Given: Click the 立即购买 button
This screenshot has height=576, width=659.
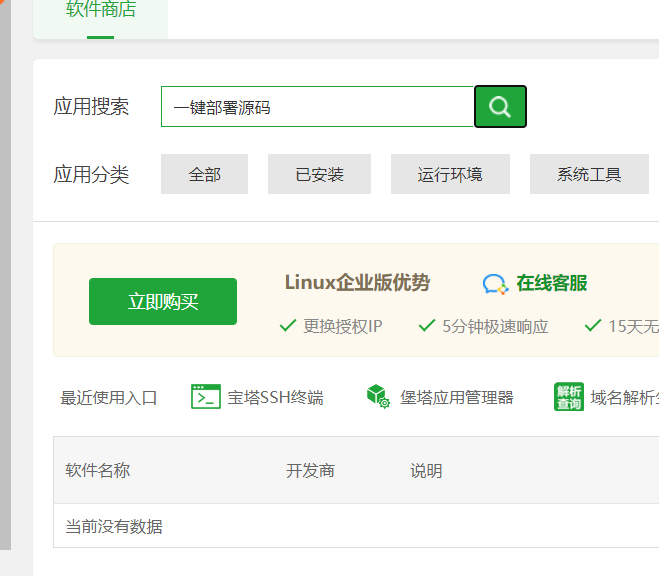Looking at the screenshot, I should [x=163, y=301].
